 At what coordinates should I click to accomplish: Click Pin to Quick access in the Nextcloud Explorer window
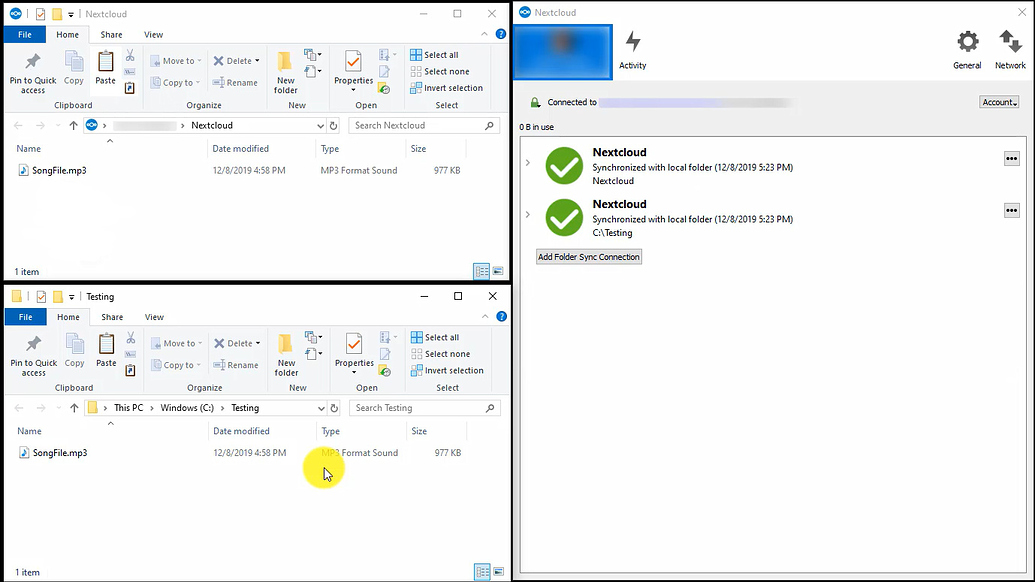tap(33, 73)
